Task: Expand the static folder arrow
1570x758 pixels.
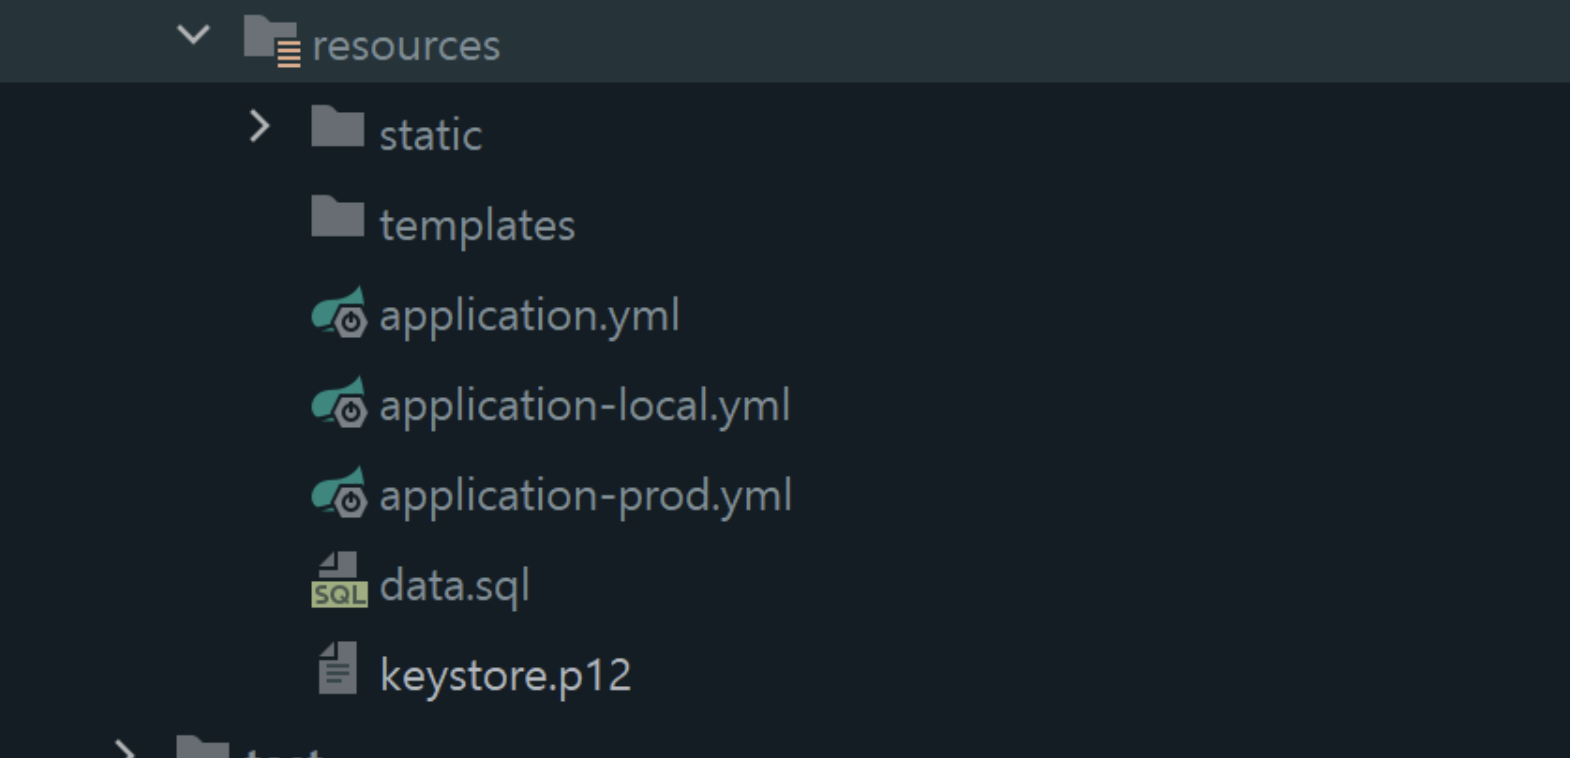Action: tap(259, 127)
